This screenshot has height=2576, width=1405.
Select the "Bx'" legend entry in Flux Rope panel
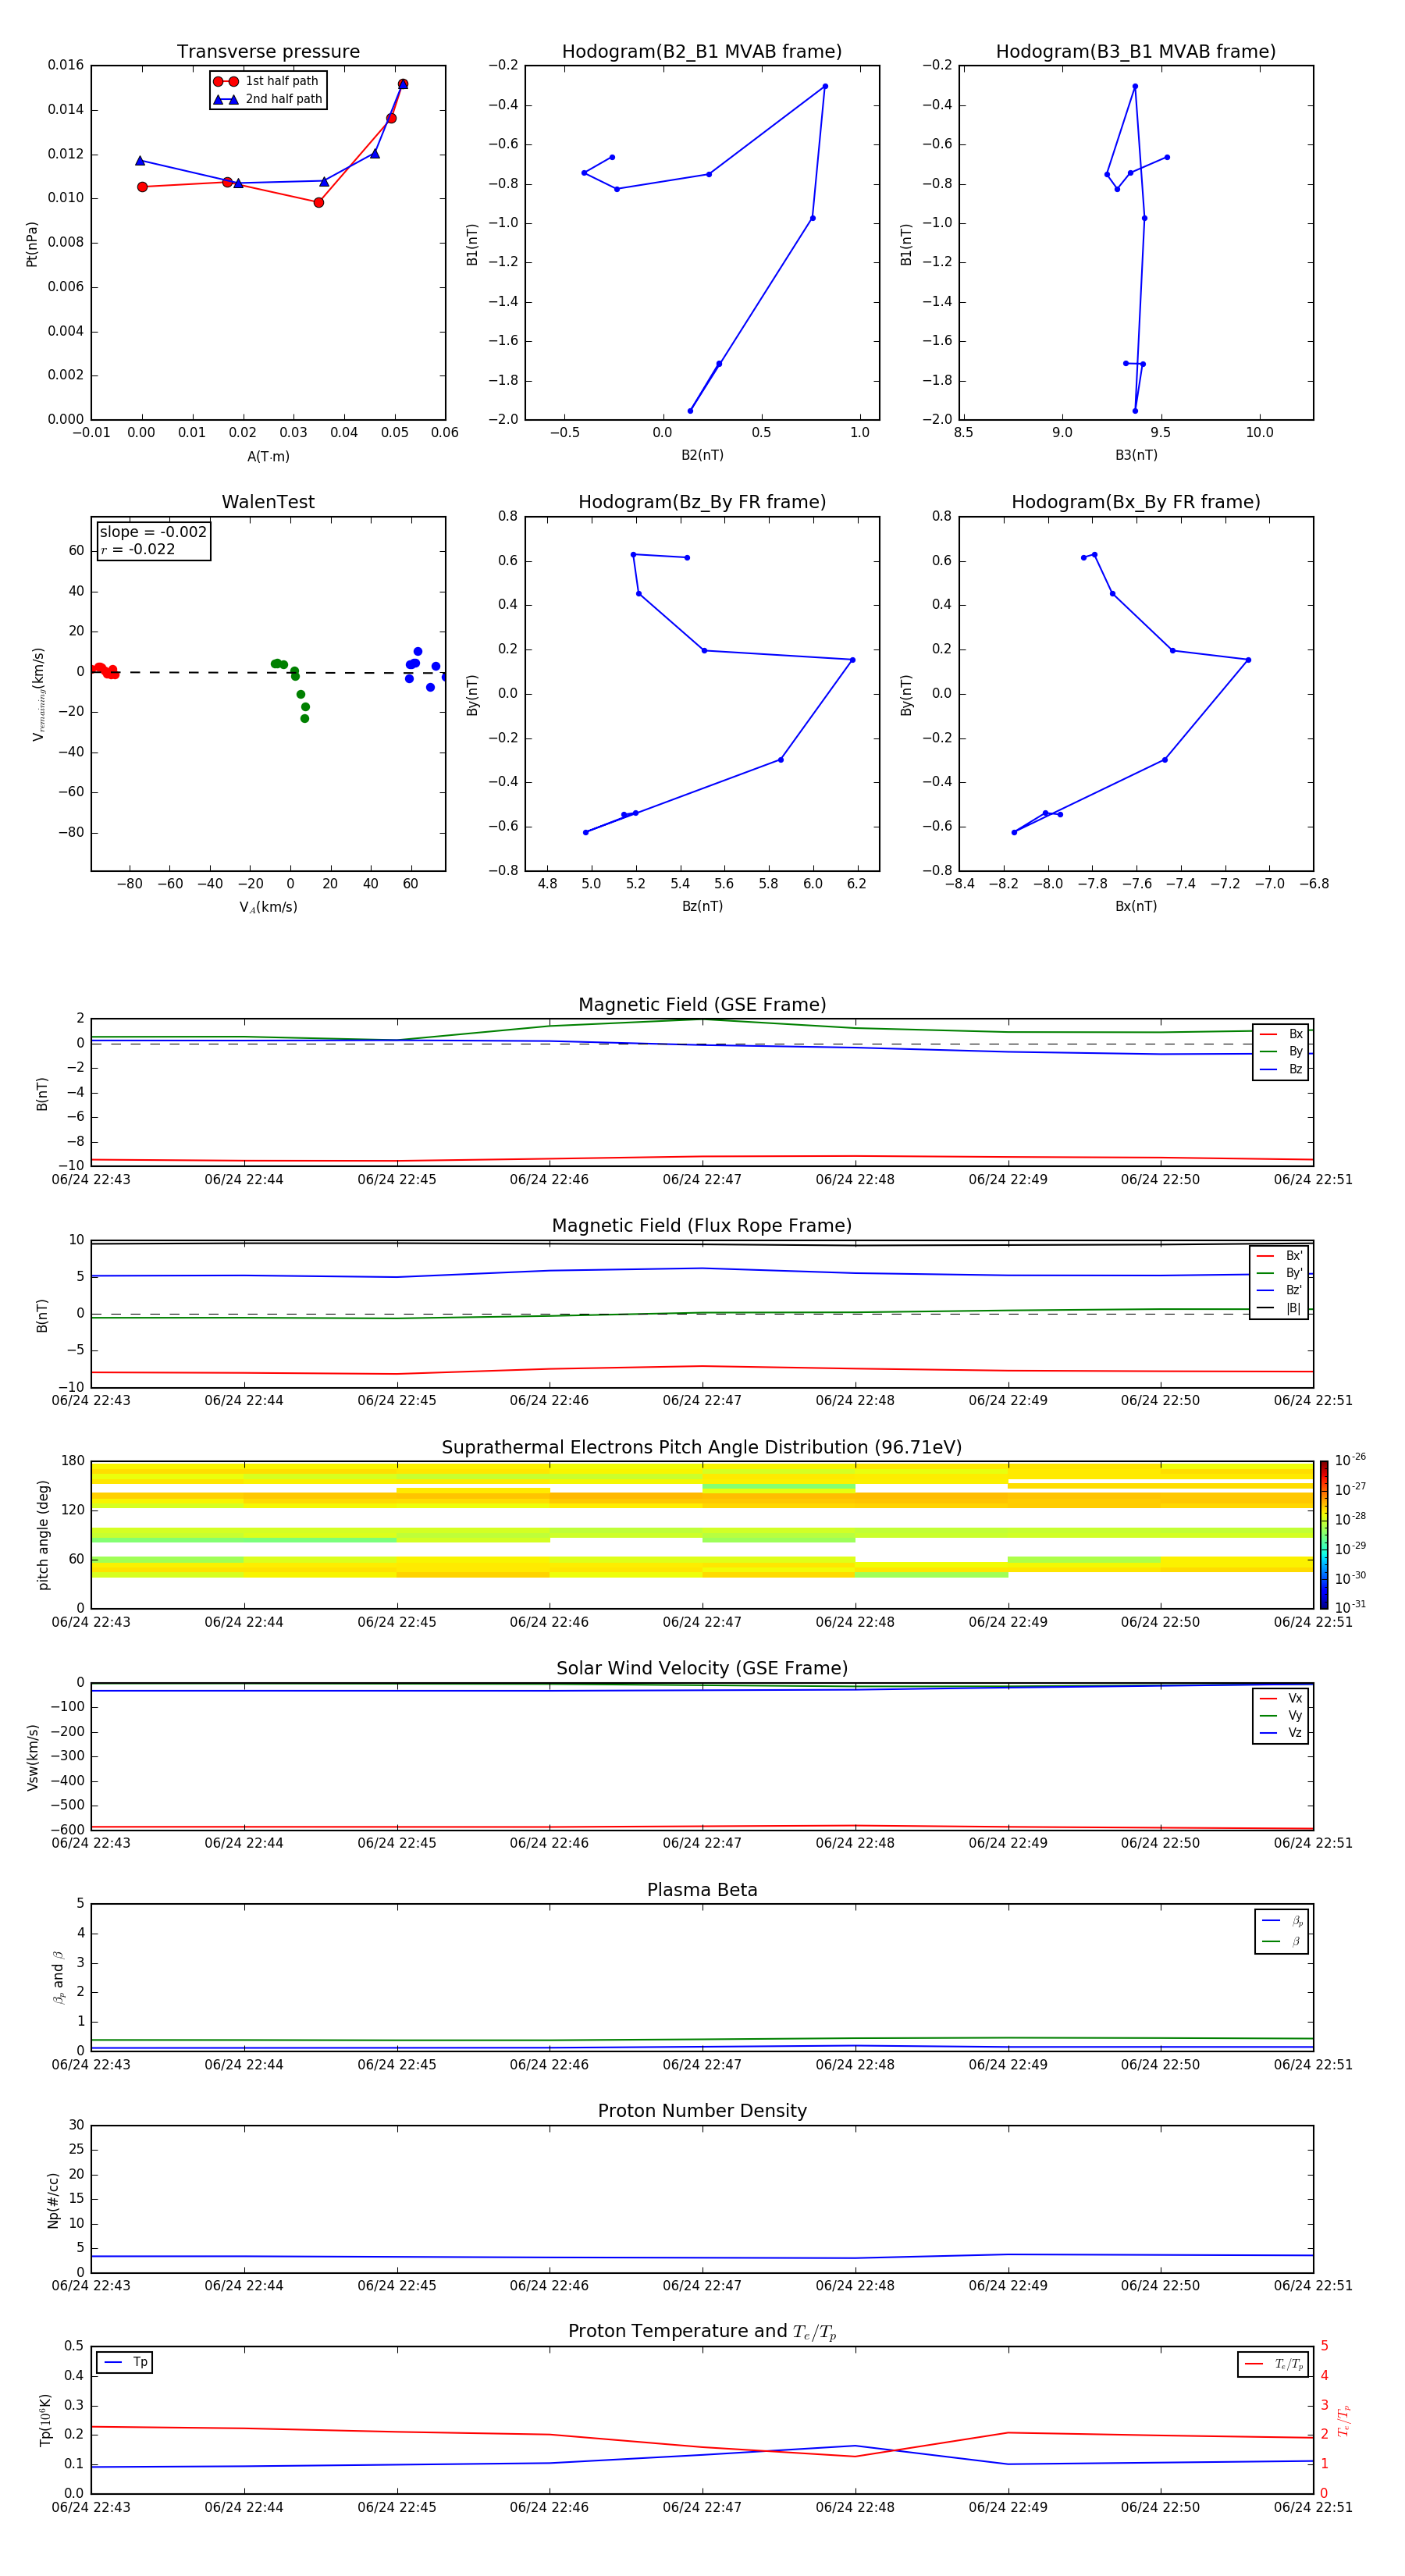[x=1279, y=1256]
